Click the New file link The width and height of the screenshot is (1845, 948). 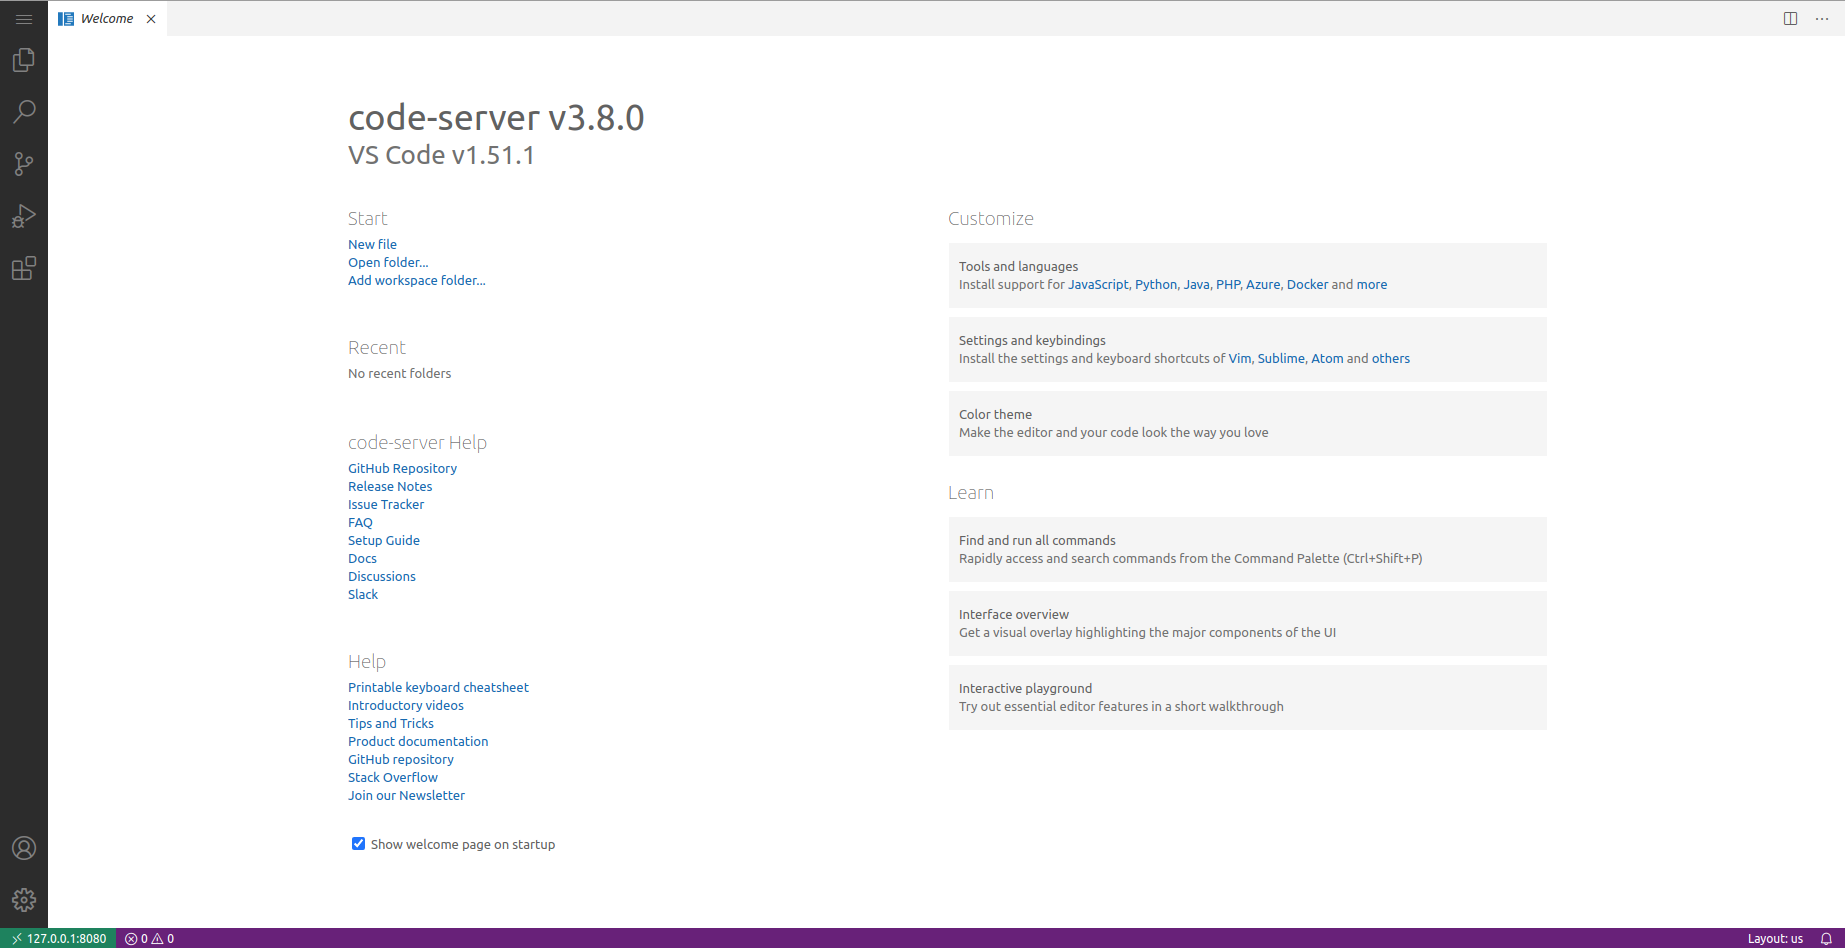[x=372, y=244]
